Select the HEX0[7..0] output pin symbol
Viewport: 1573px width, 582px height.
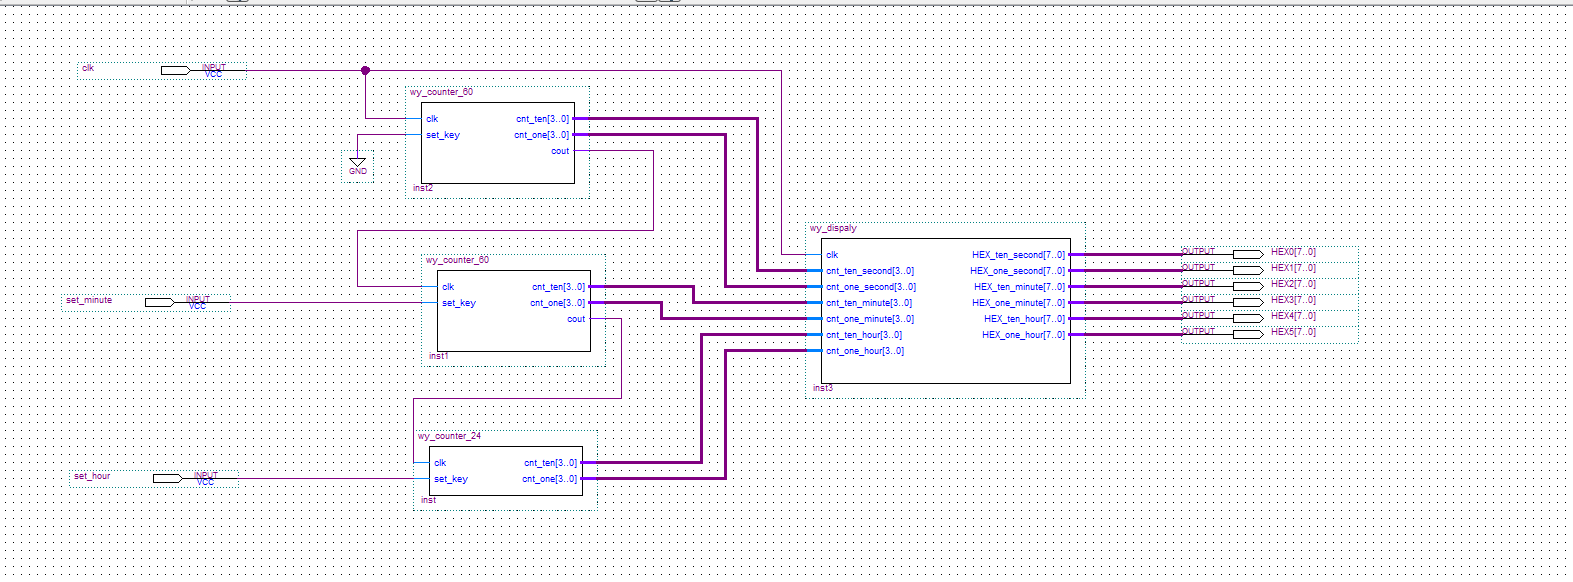pos(1248,254)
